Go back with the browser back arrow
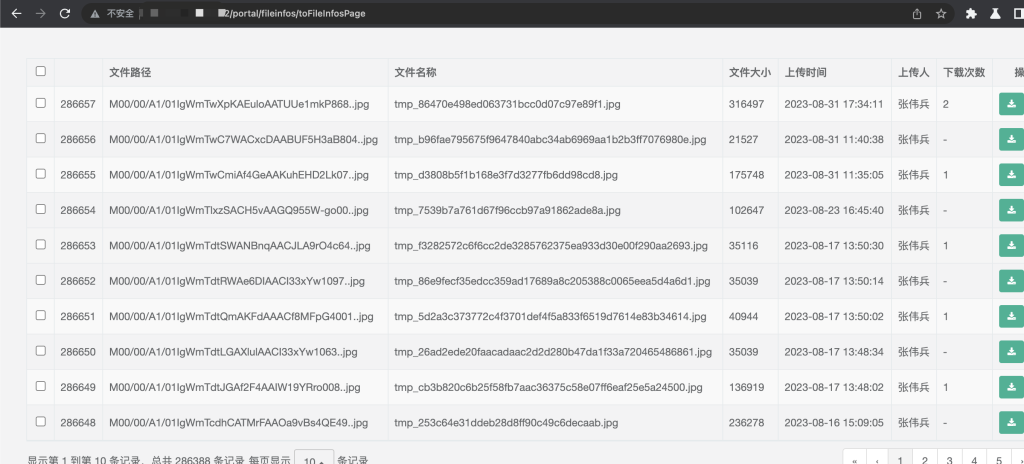This screenshot has width=1024, height=464. point(16,13)
